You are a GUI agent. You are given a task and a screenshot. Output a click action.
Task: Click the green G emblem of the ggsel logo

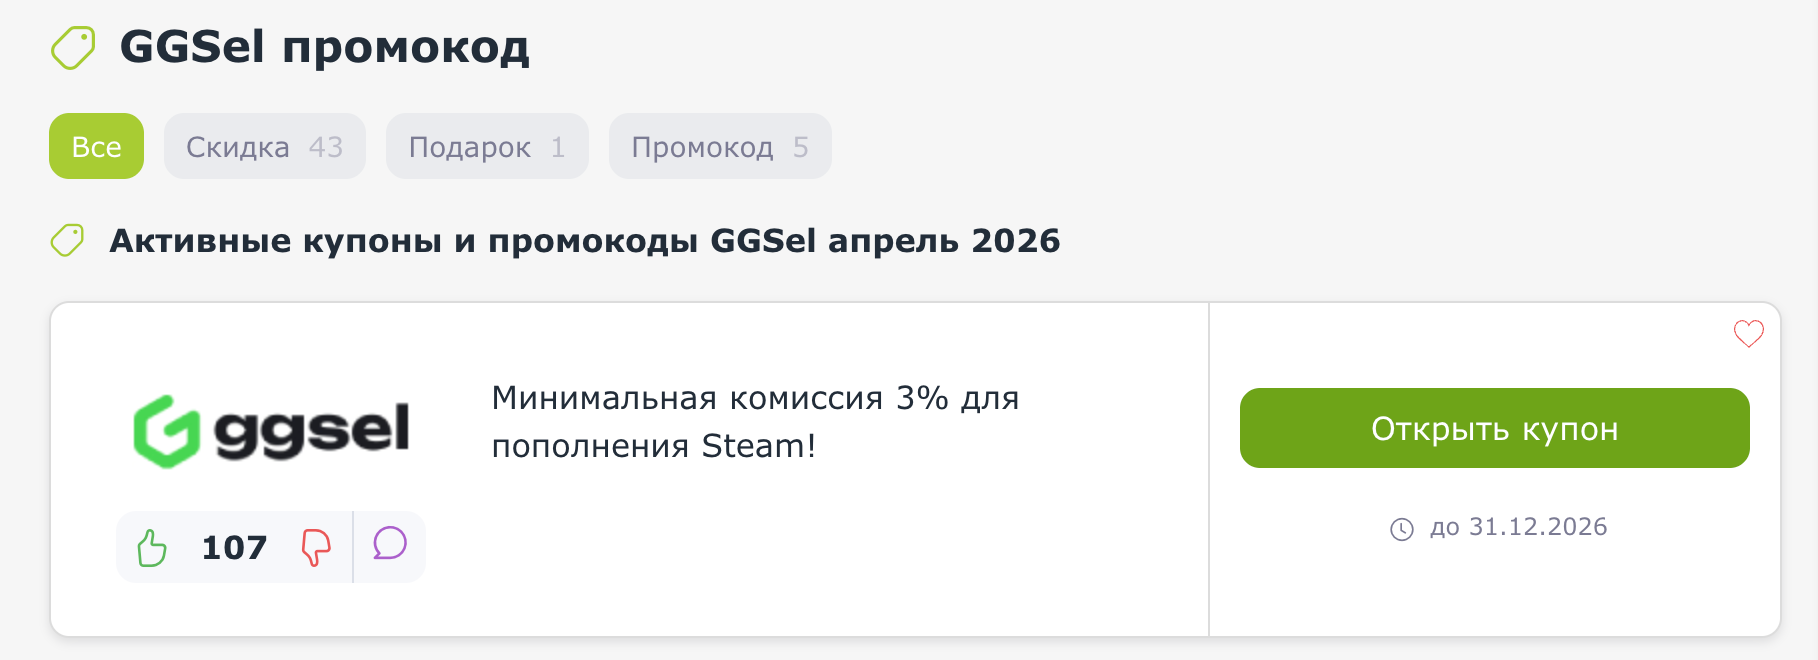pyautogui.click(x=166, y=431)
